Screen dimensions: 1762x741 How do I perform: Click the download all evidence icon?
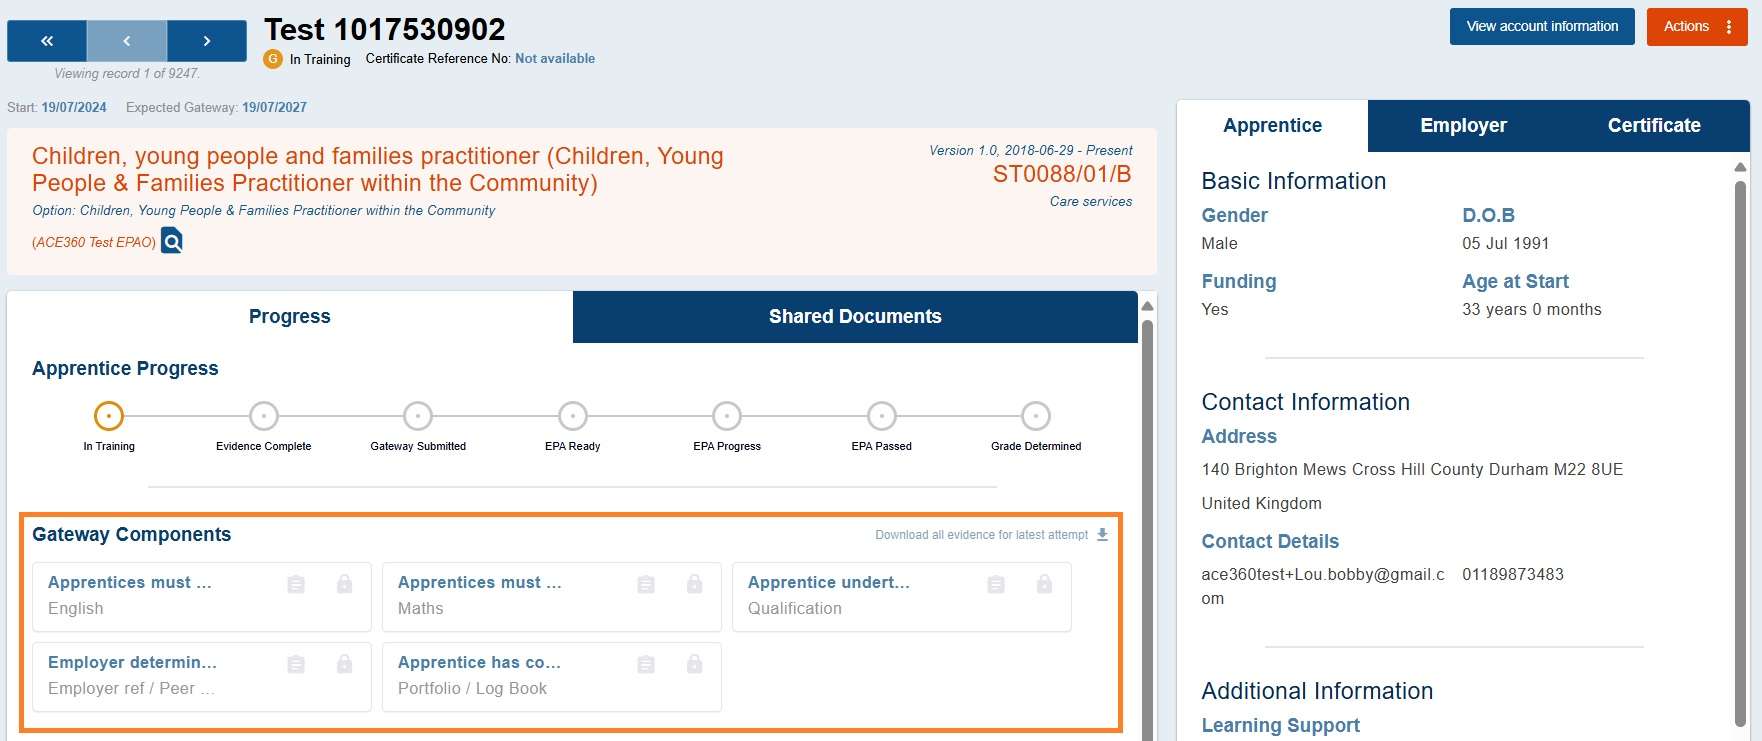1101,534
